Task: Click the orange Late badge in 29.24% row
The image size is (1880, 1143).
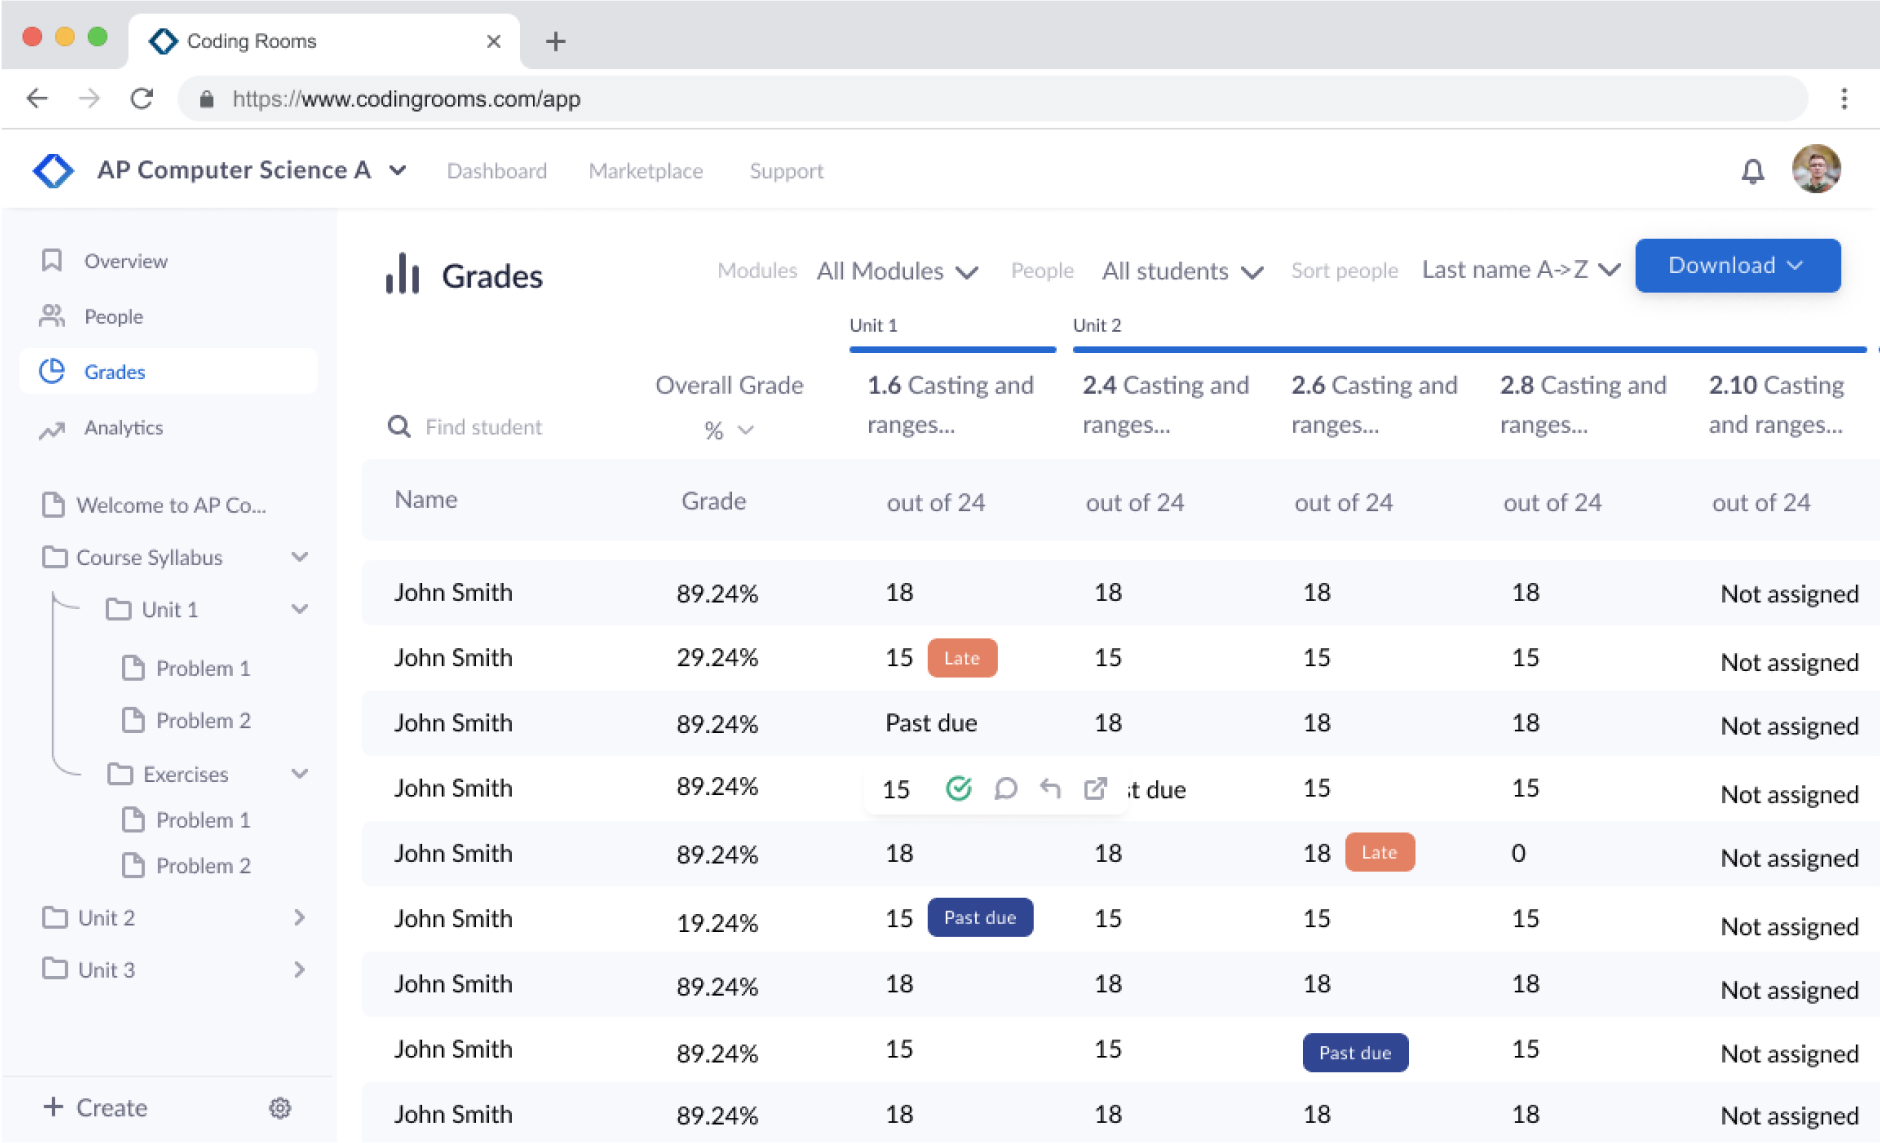Action: (x=962, y=658)
